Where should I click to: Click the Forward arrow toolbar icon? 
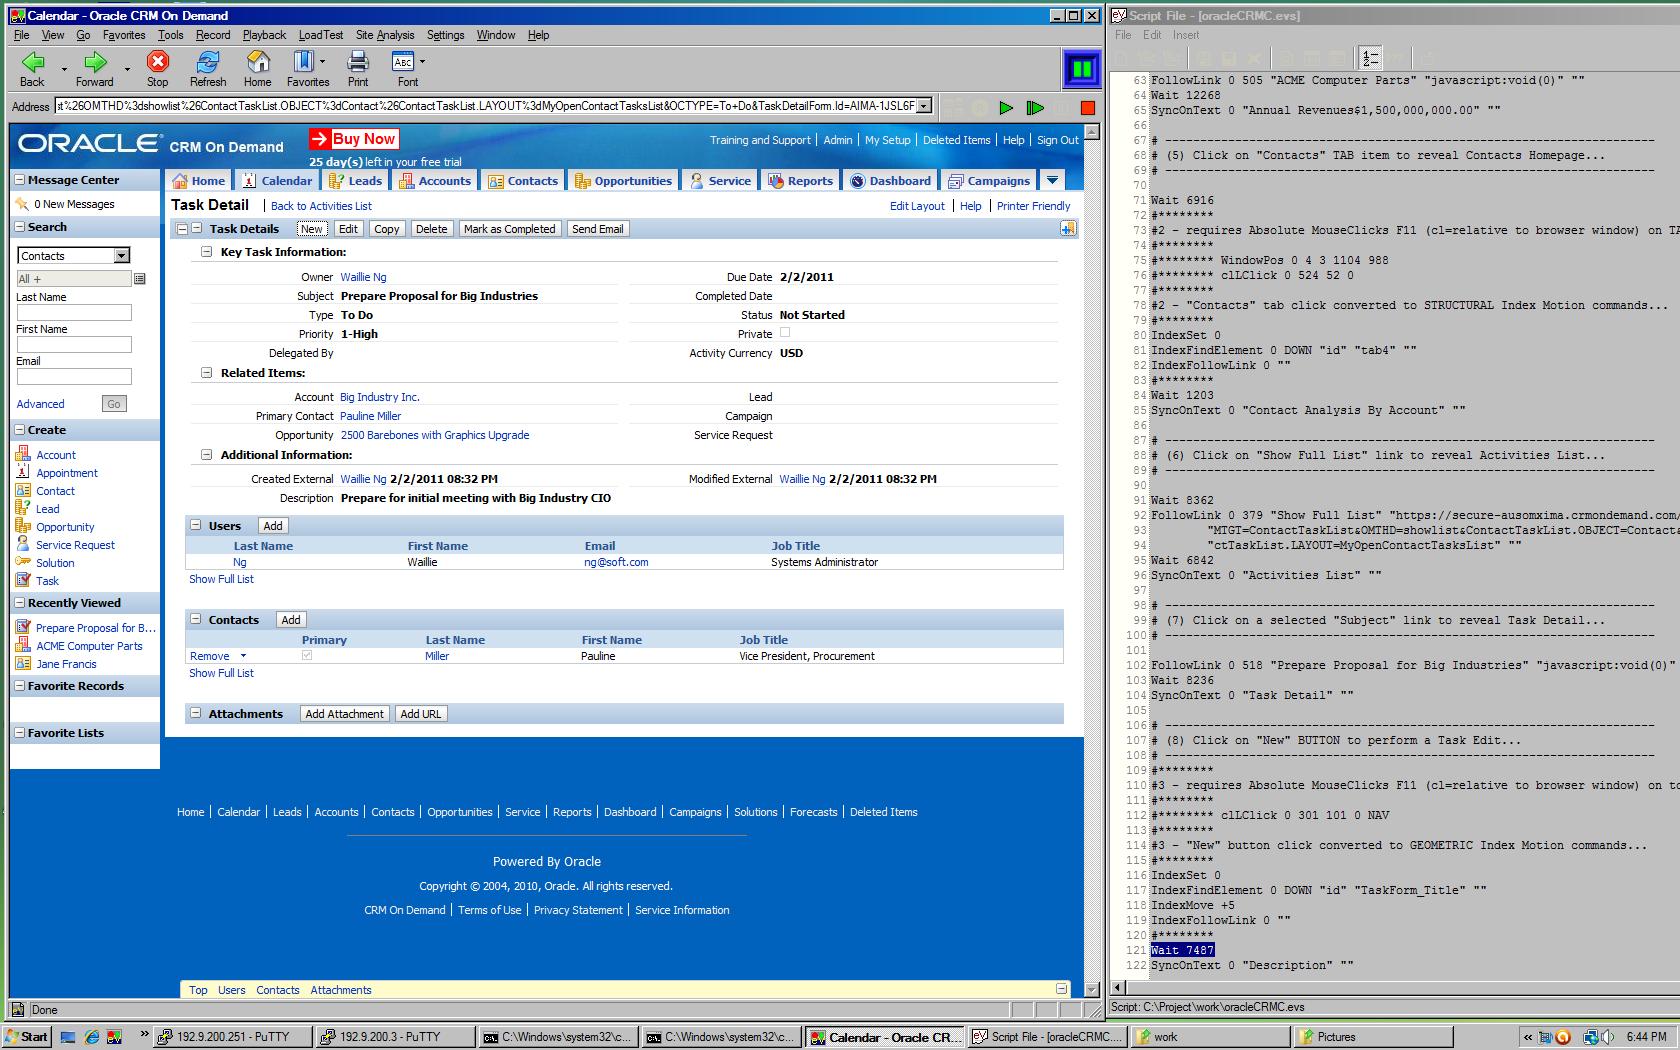[95, 62]
